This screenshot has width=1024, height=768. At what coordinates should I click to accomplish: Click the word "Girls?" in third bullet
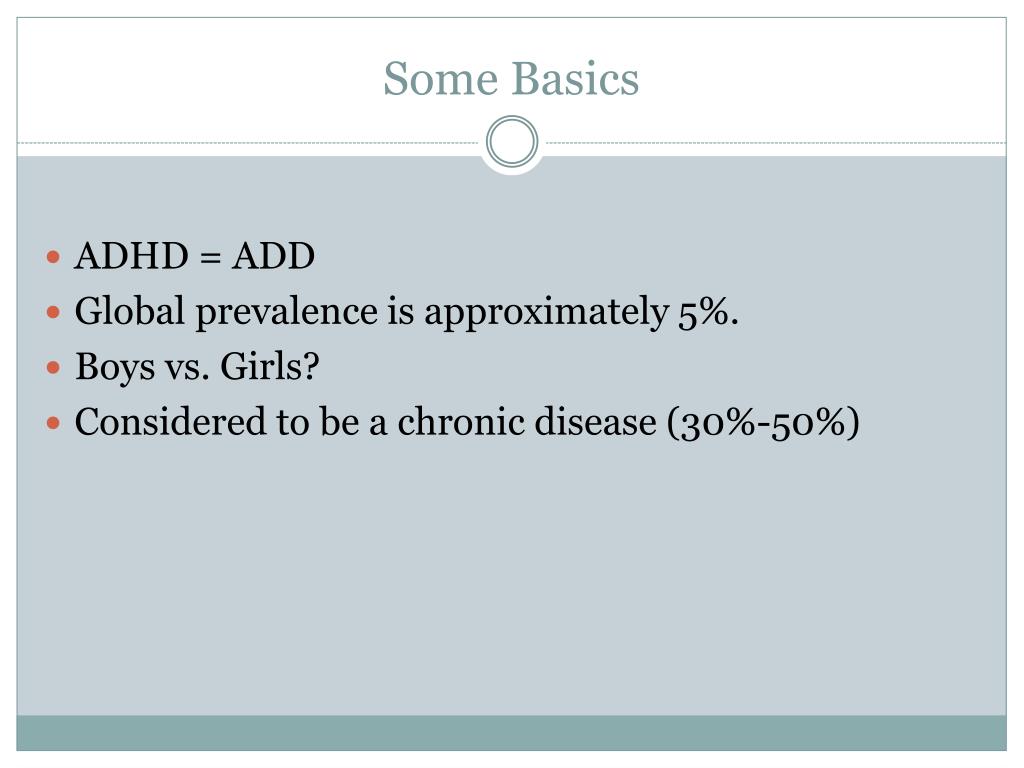(x=270, y=366)
